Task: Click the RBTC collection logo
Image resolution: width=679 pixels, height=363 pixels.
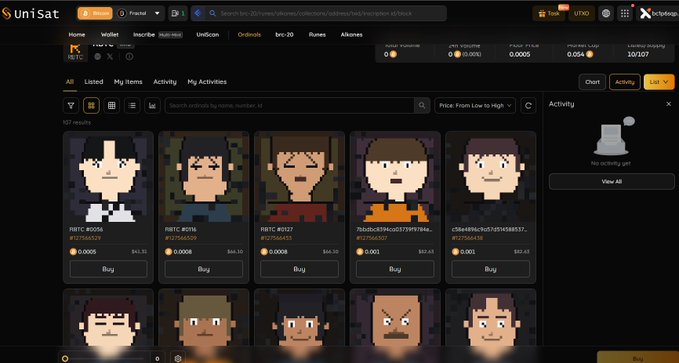Action: pos(75,52)
